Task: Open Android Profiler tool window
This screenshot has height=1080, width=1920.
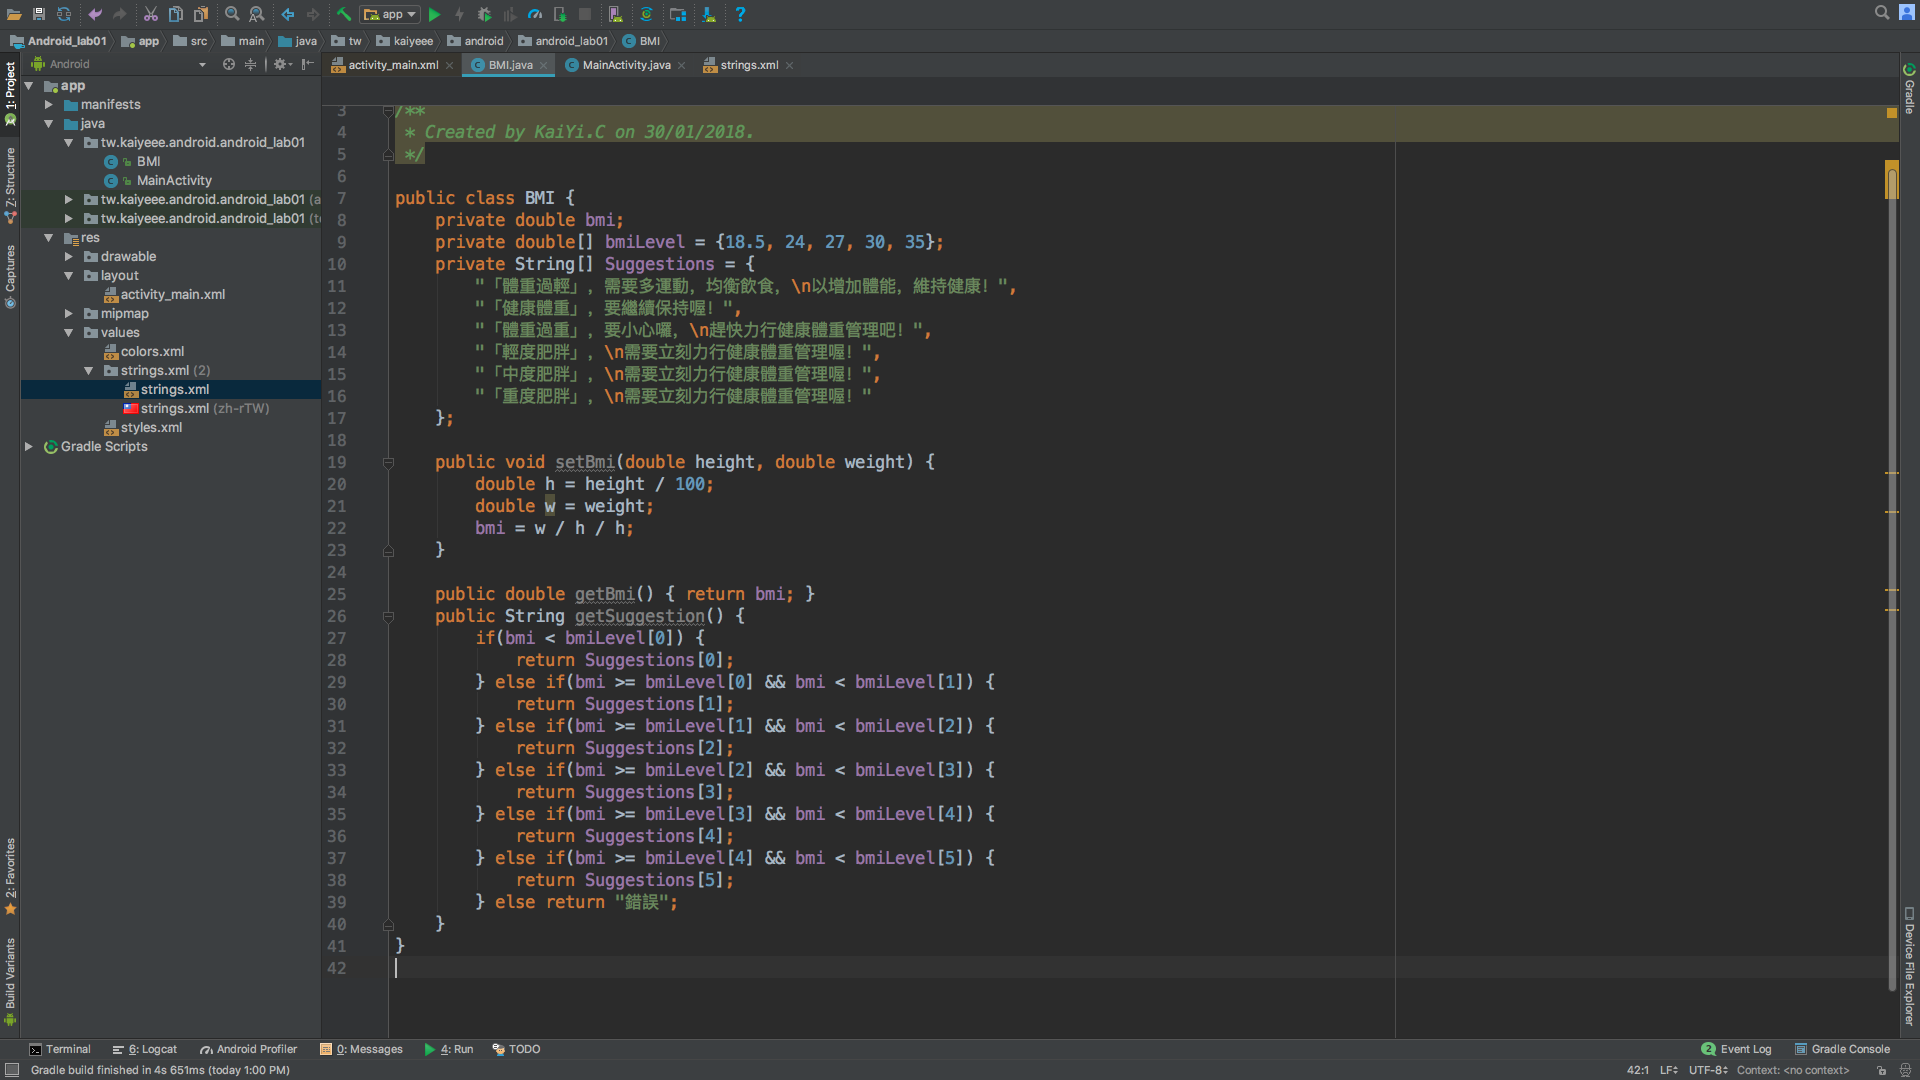Action: coord(249,1049)
